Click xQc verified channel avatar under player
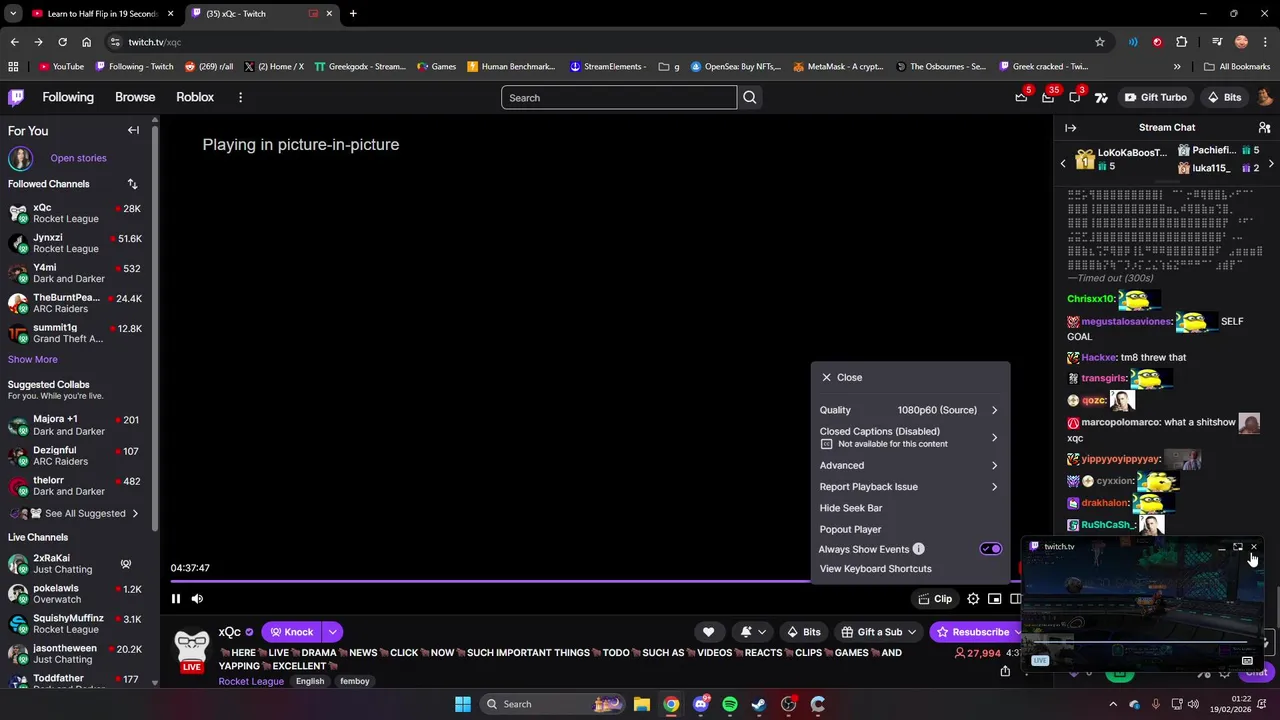Viewport: 1280px width, 720px height. click(191, 649)
